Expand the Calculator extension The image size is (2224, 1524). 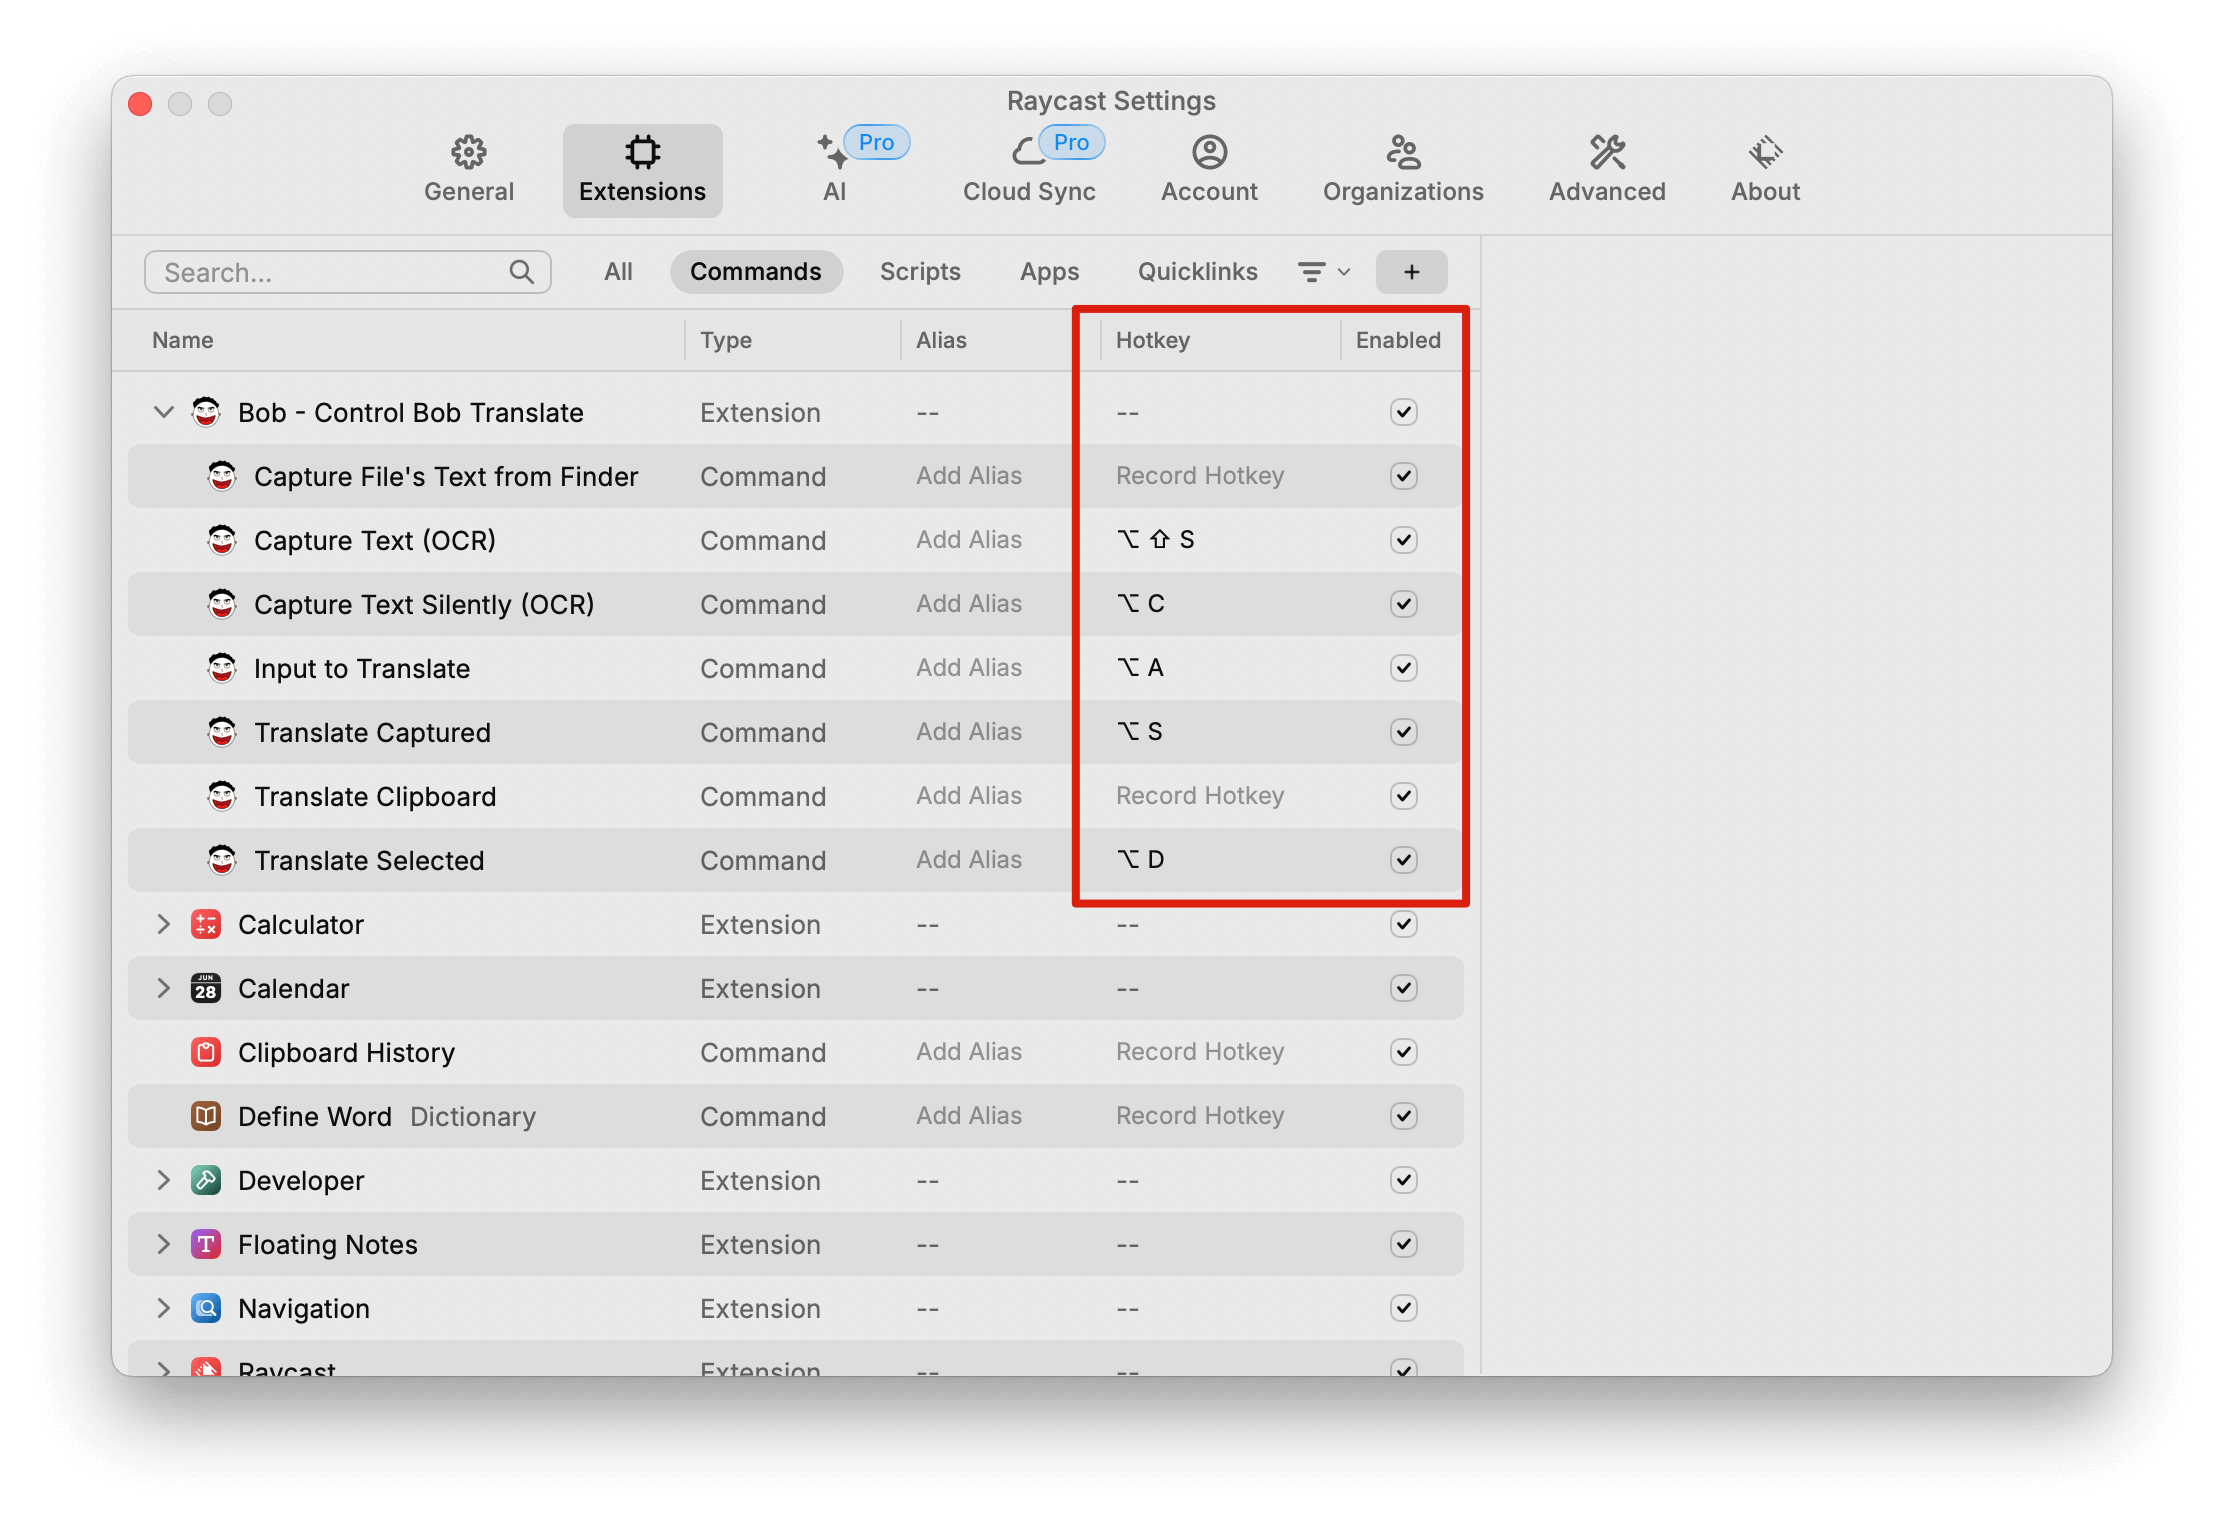[164, 924]
